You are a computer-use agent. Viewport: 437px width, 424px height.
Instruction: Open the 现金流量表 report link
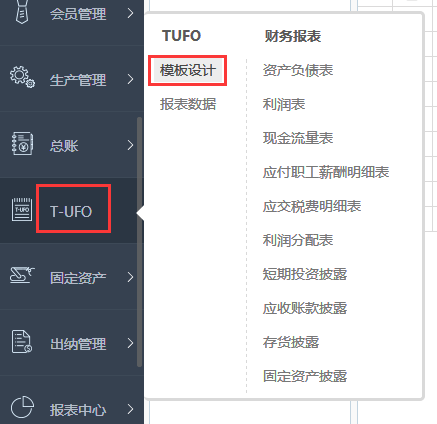pos(298,138)
